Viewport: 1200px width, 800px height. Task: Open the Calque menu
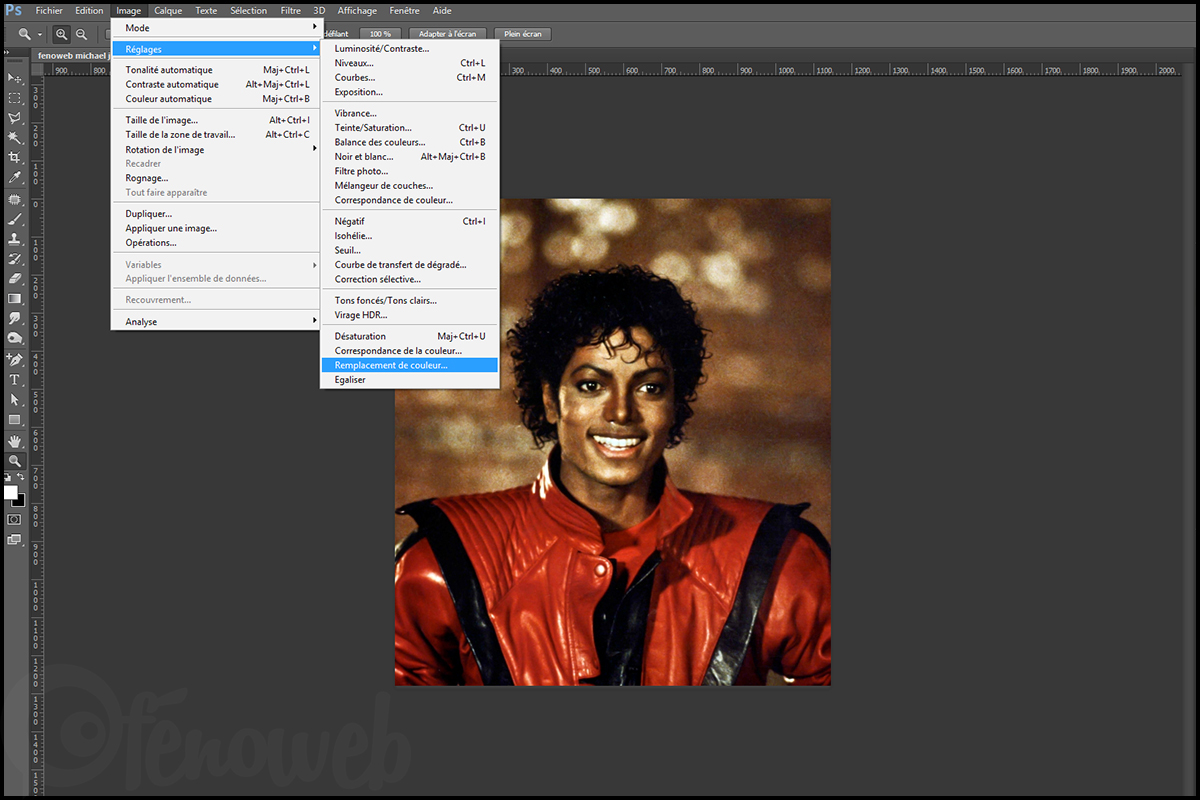click(x=168, y=11)
